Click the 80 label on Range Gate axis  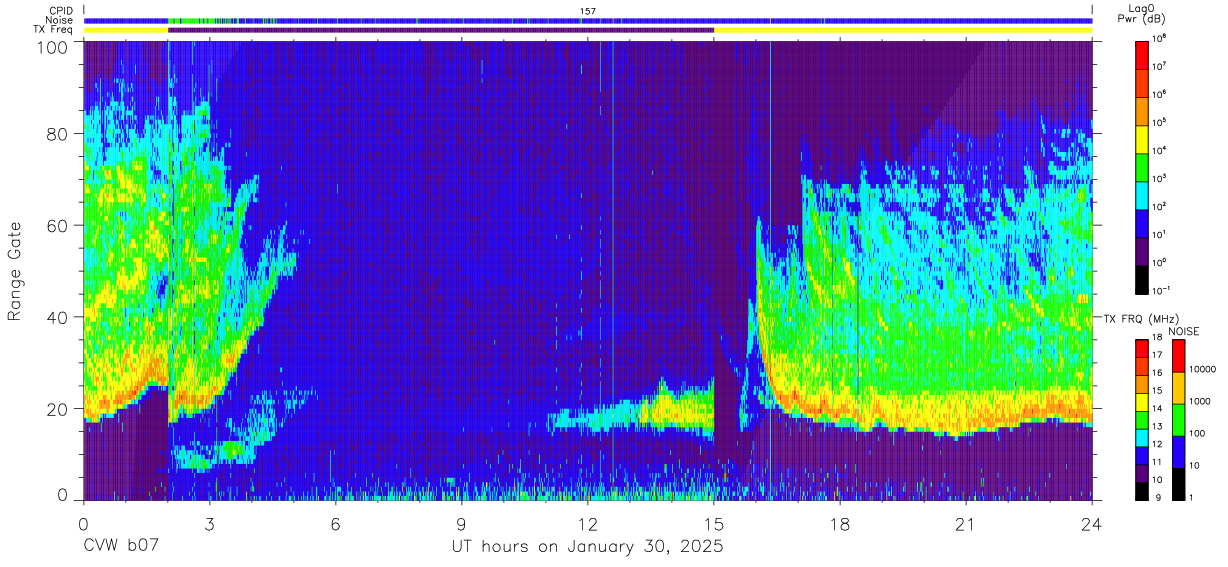tap(58, 134)
